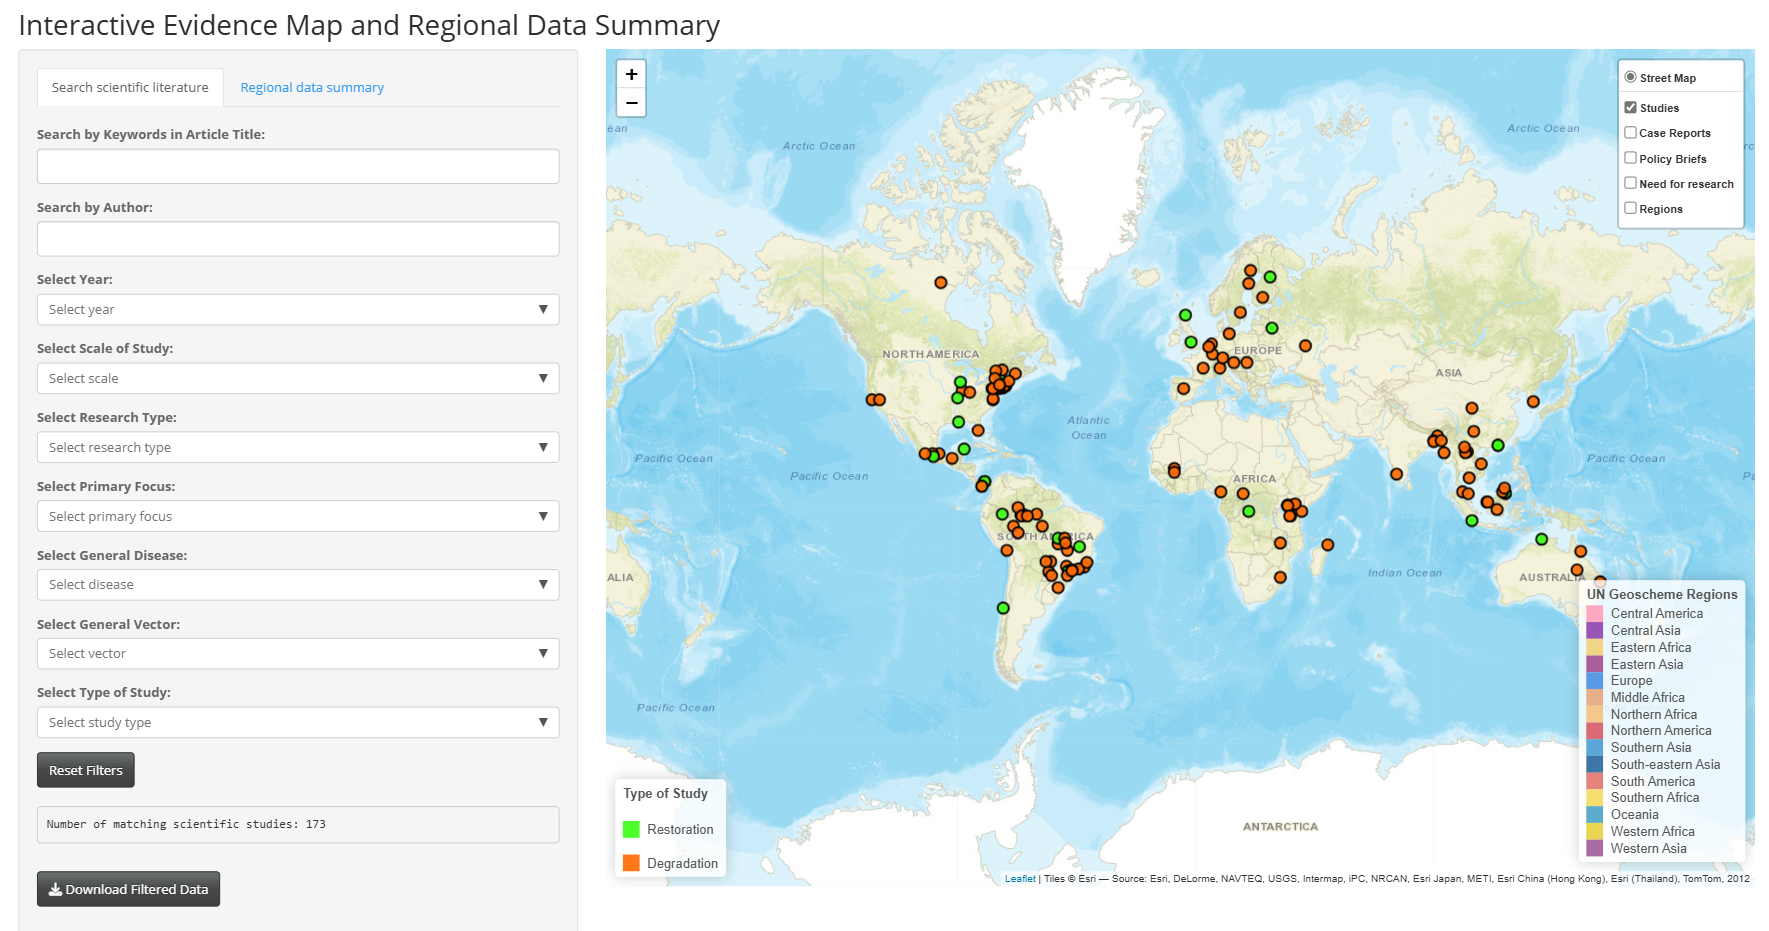Click the orange marker in Japan
Viewport: 1769px width, 931px height.
pos(1533,402)
